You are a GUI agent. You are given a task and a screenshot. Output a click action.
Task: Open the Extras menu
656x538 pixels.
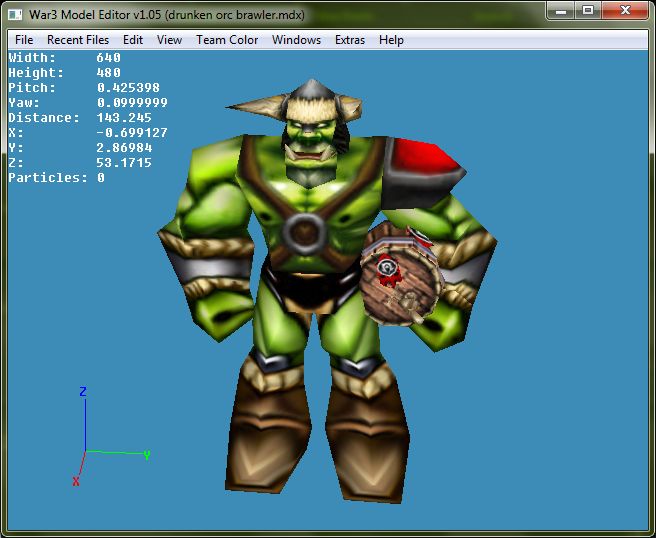pos(350,40)
